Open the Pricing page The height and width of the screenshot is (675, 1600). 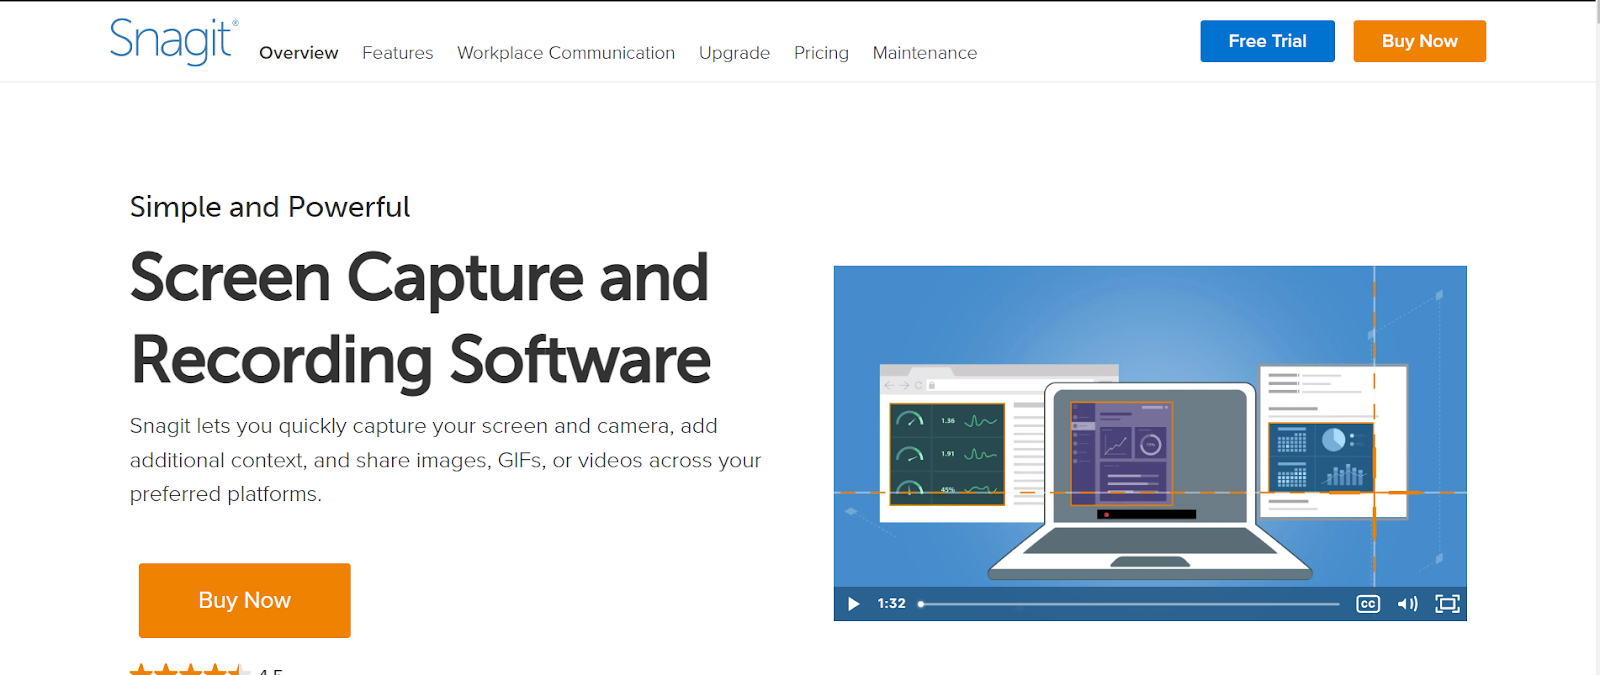tap(821, 53)
